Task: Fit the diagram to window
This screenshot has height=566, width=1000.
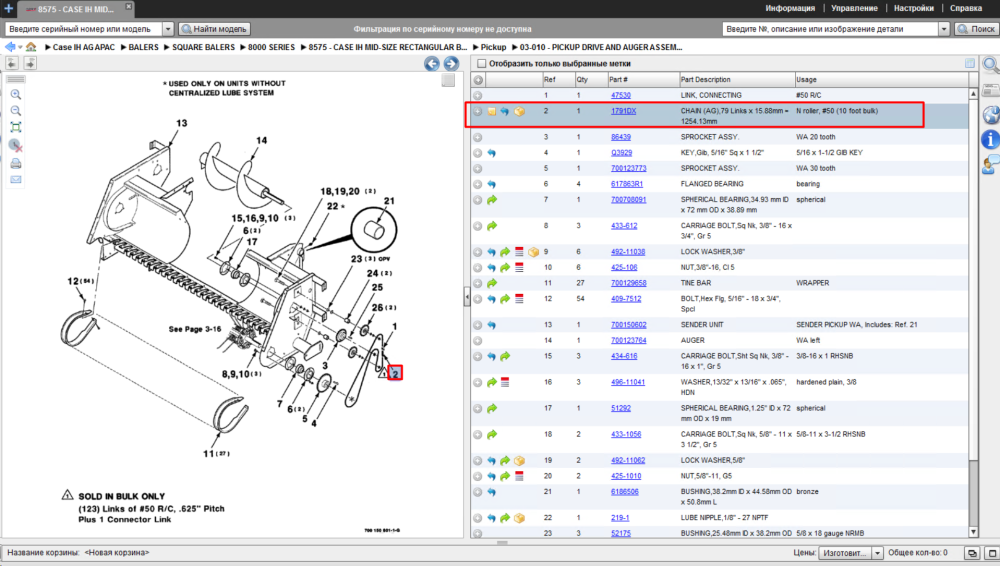Action: click(x=16, y=128)
